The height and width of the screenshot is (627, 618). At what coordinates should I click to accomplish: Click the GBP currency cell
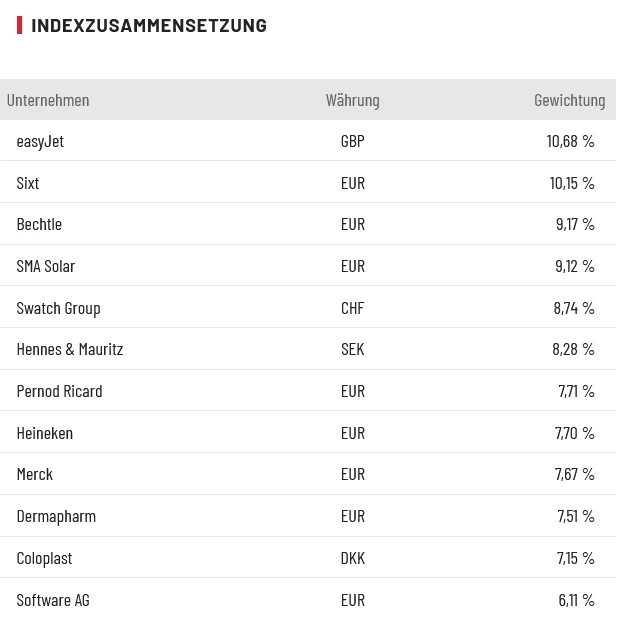click(352, 141)
